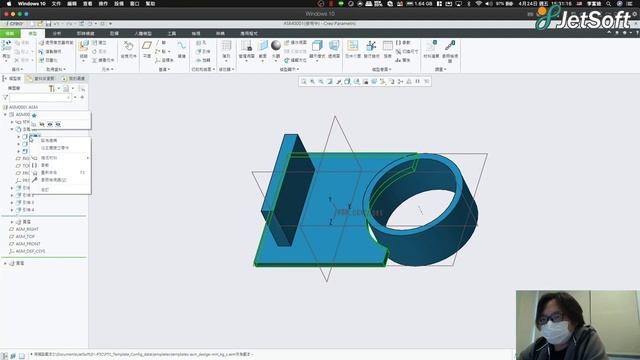Open the Pattern (陣列) tool

(x=226, y=46)
